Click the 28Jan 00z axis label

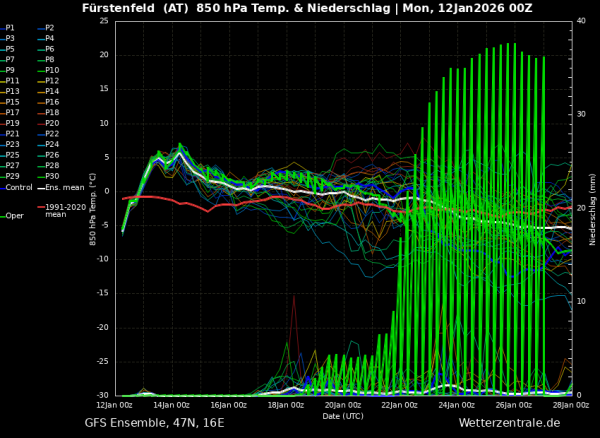pyautogui.click(x=572, y=405)
